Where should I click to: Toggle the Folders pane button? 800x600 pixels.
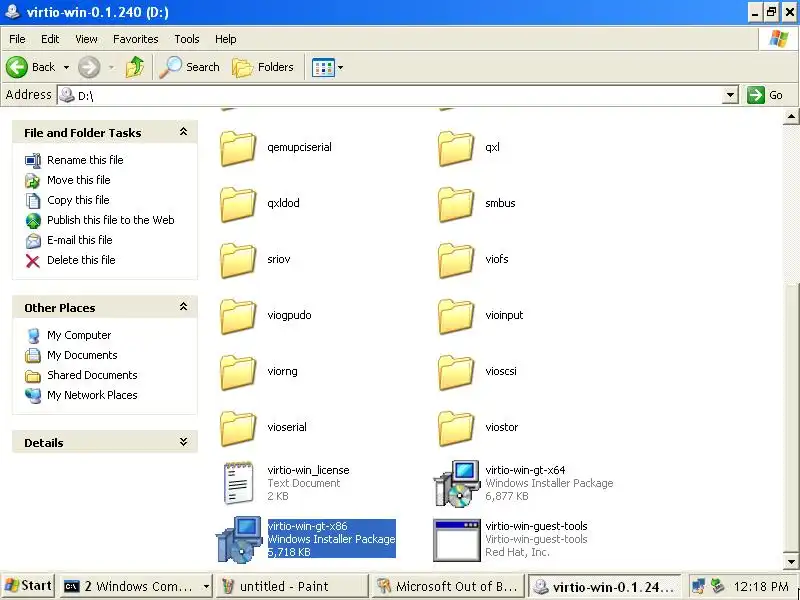tap(263, 67)
